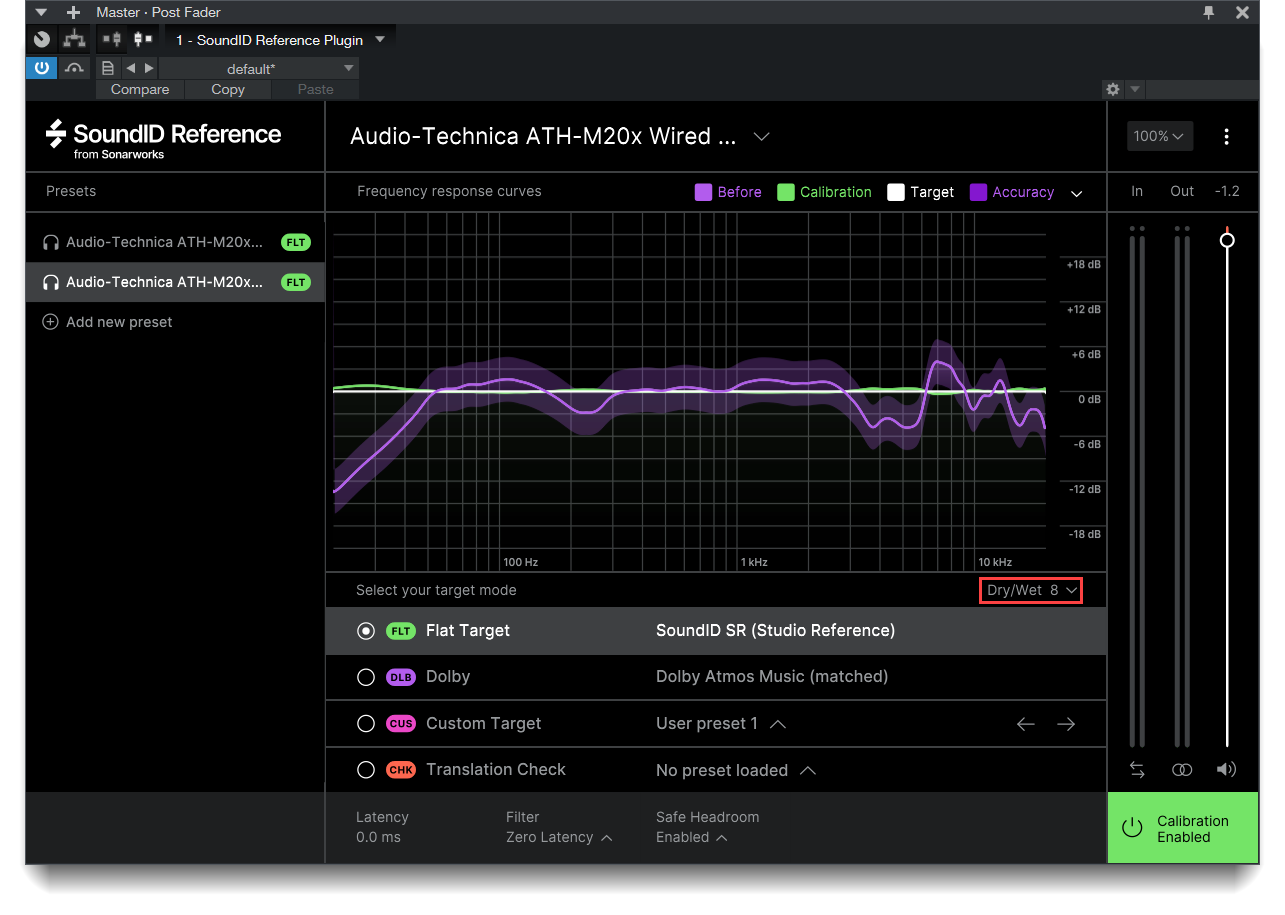Click the Out level meter
The image size is (1285, 915).
pos(1182,486)
